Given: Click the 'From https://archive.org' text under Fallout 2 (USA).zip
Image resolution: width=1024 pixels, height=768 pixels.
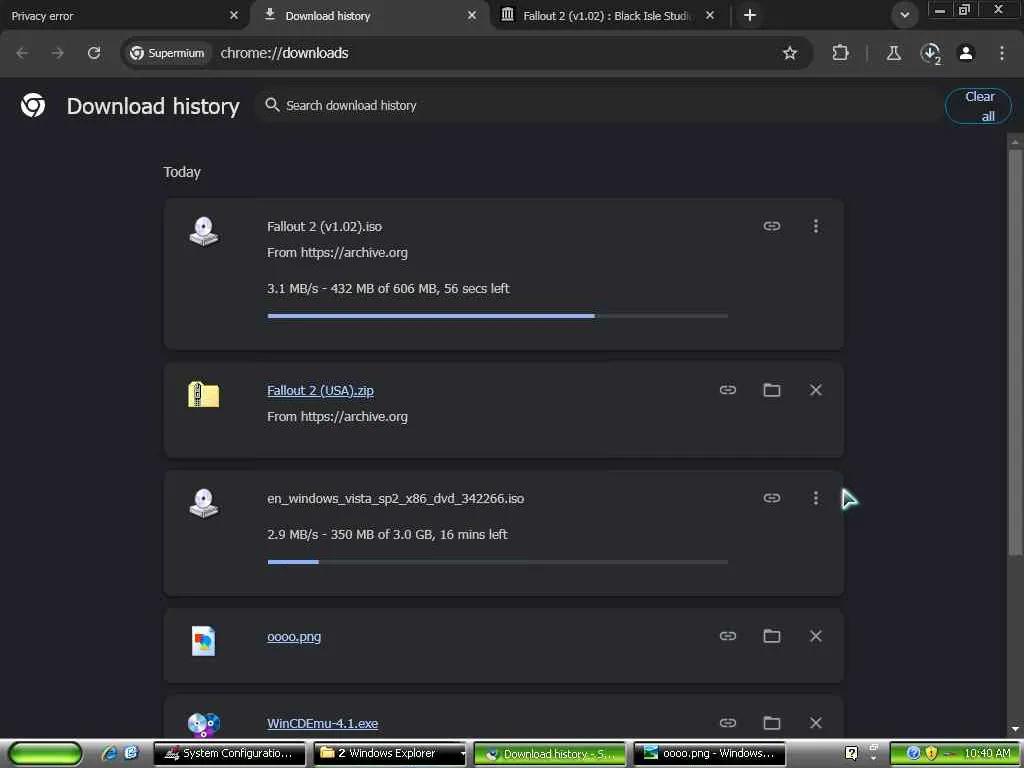Looking at the screenshot, I should (x=337, y=417).
